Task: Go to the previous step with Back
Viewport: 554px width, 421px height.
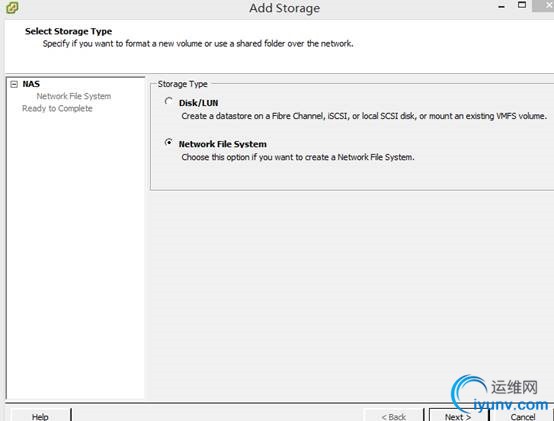Action: click(x=393, y=415)
